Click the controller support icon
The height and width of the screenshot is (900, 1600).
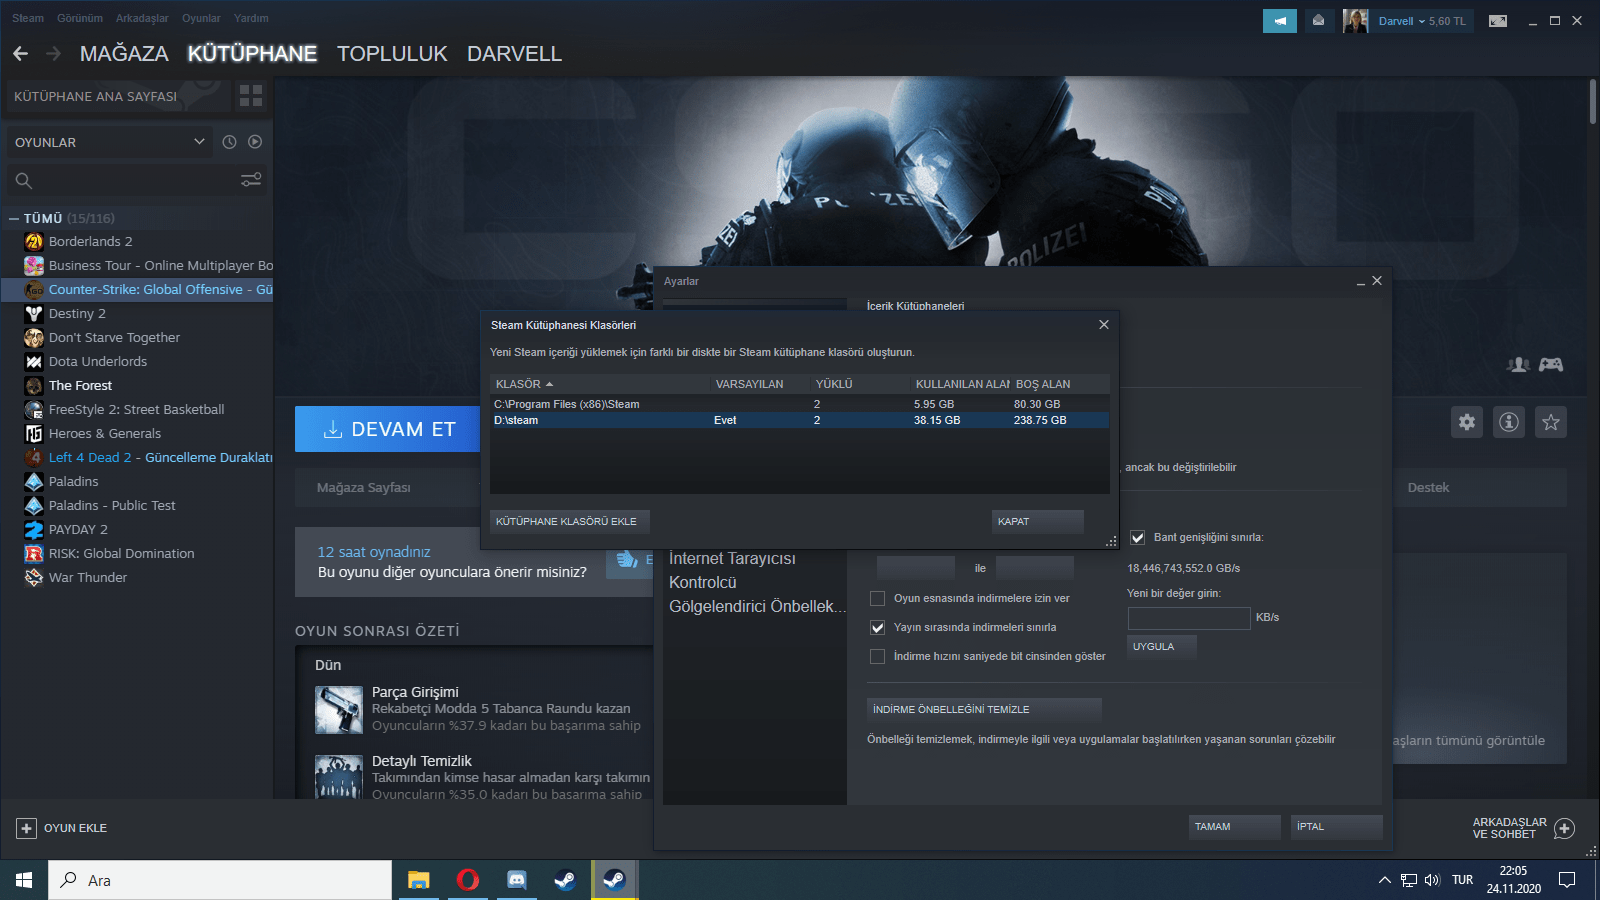point(1551,365)
